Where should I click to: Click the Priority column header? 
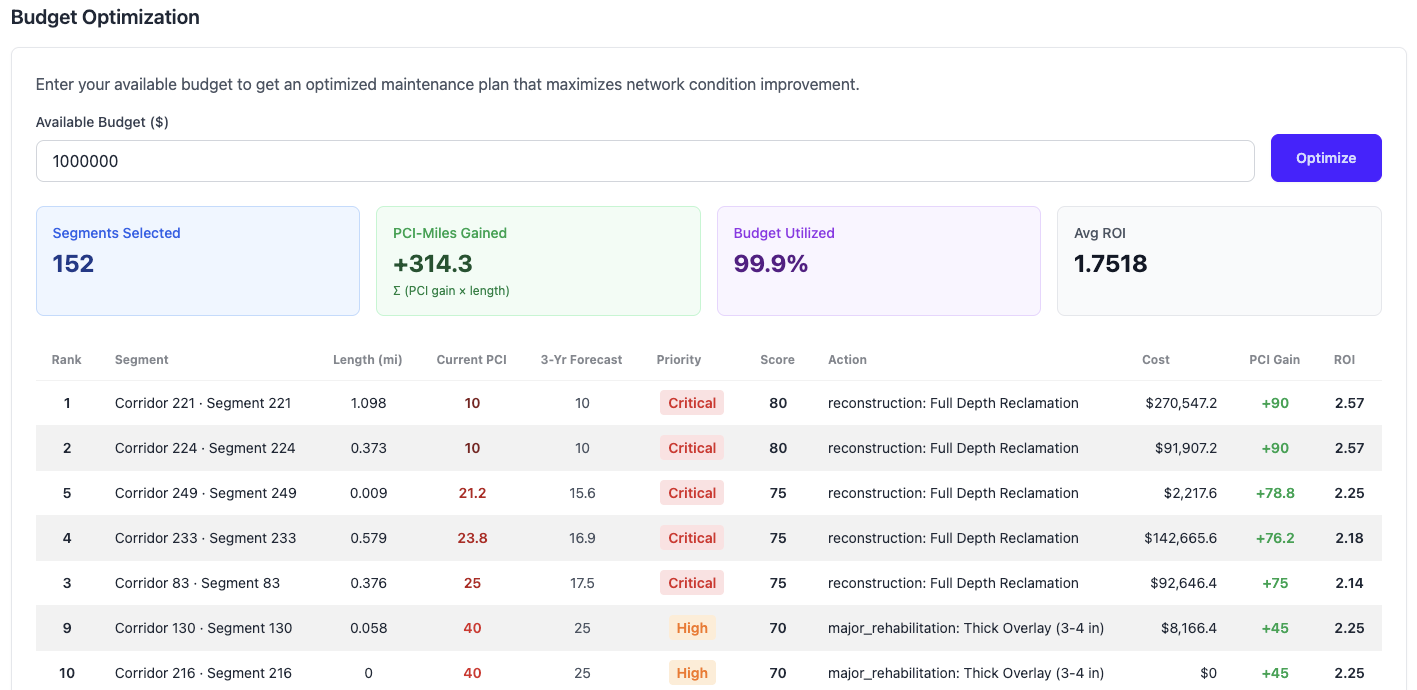[x=679, y=359]
